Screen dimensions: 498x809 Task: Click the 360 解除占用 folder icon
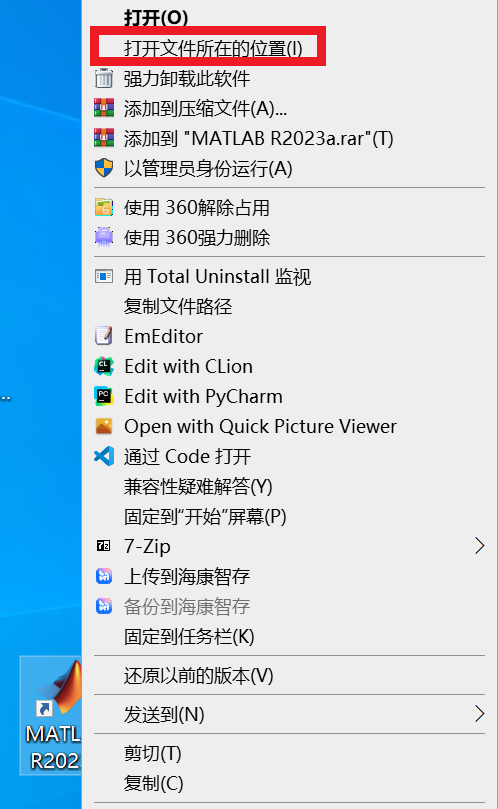(x=104, y=207)
